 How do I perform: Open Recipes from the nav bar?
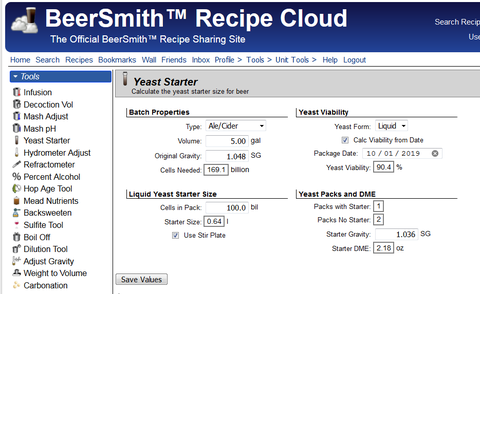coord(79,60)
